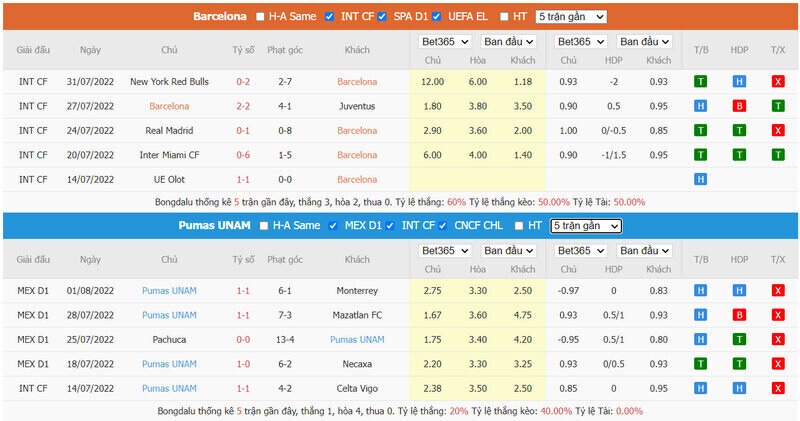Open second 'Ban đầu' dropdown in Pumas table
The height and width of the screenshot is (421, 800).
point(644,251)
